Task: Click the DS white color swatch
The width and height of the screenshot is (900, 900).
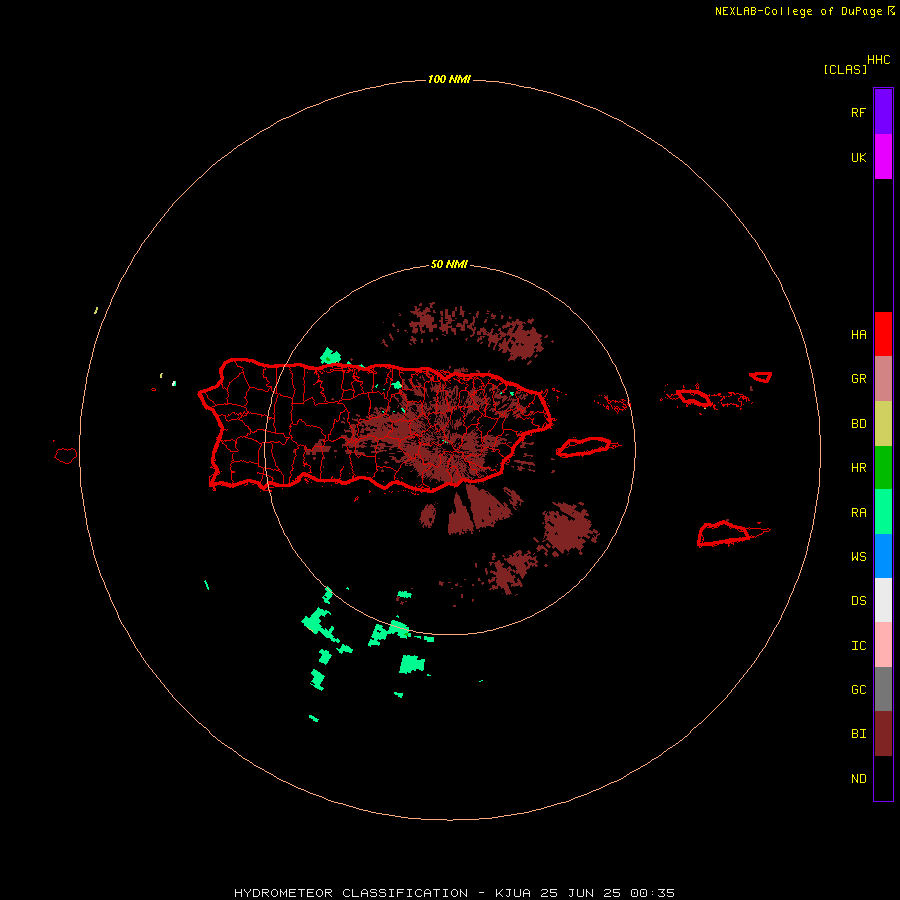Action: (x=883, y=600)
